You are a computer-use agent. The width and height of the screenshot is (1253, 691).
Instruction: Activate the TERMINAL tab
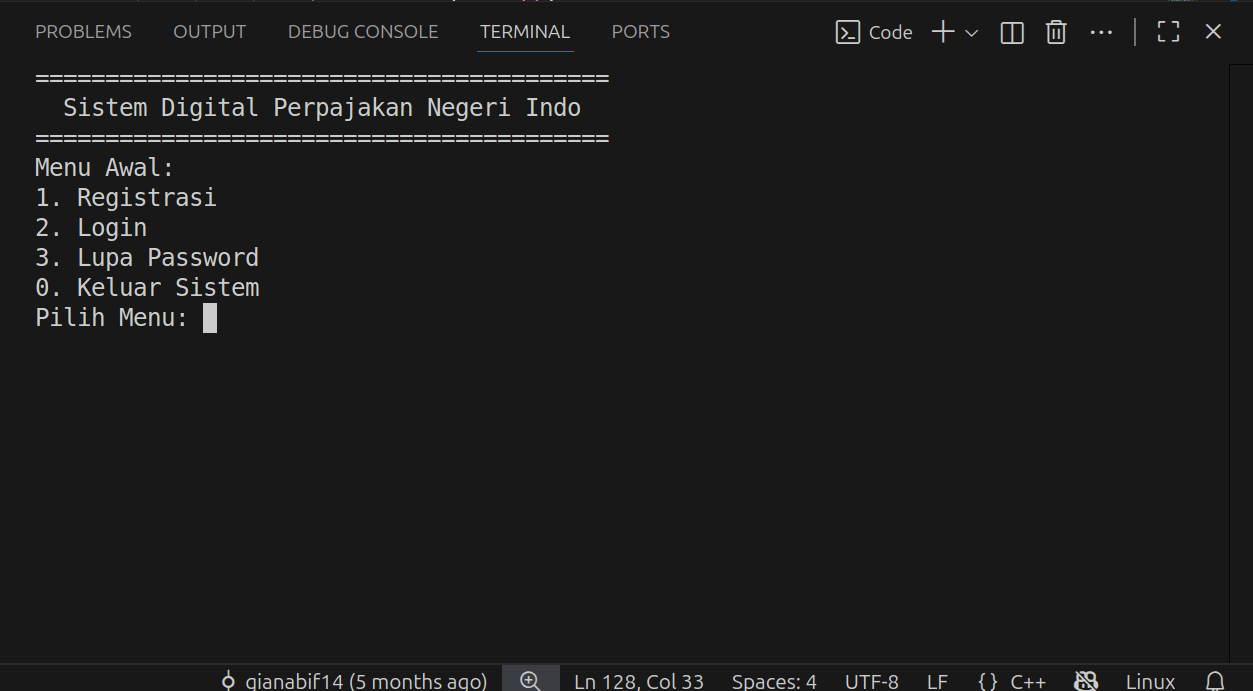pyautogui.click(x=525, y=32)
